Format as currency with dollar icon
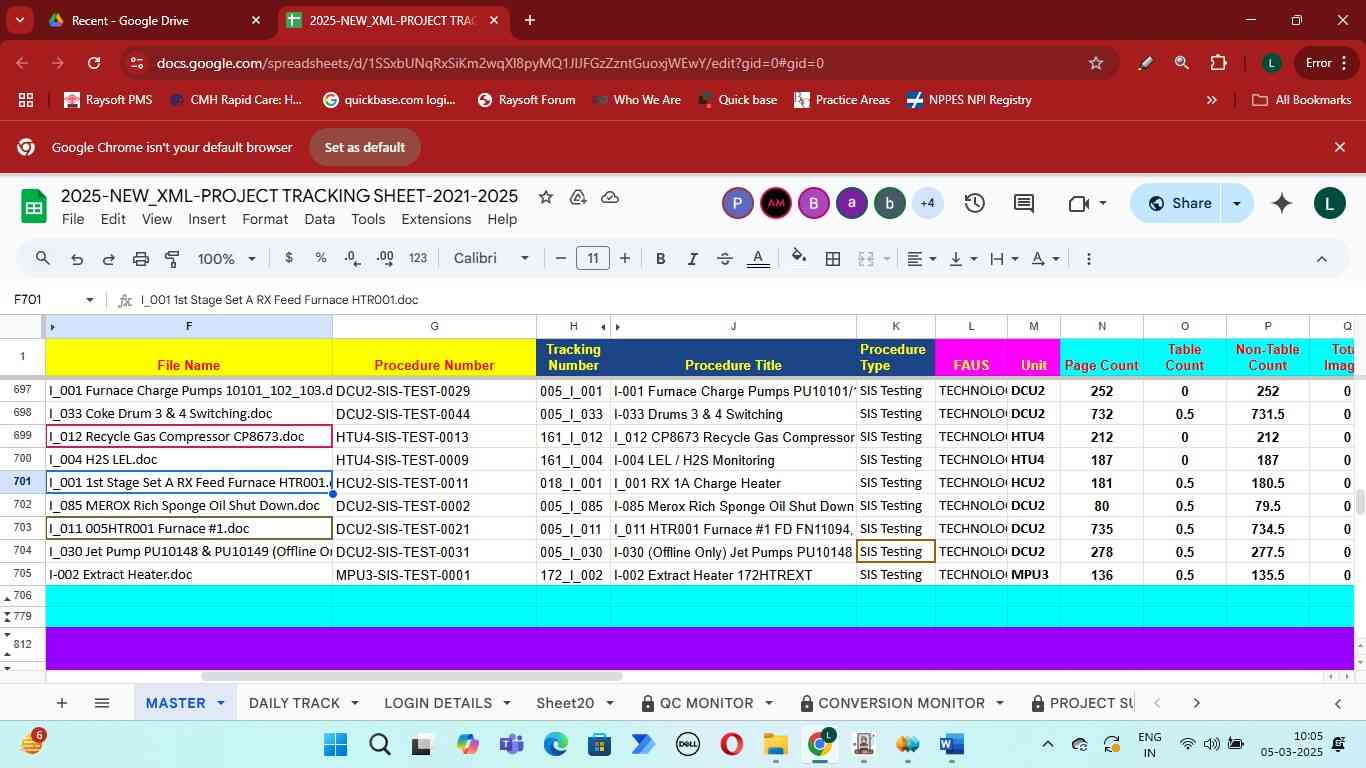 pos(289,258)
